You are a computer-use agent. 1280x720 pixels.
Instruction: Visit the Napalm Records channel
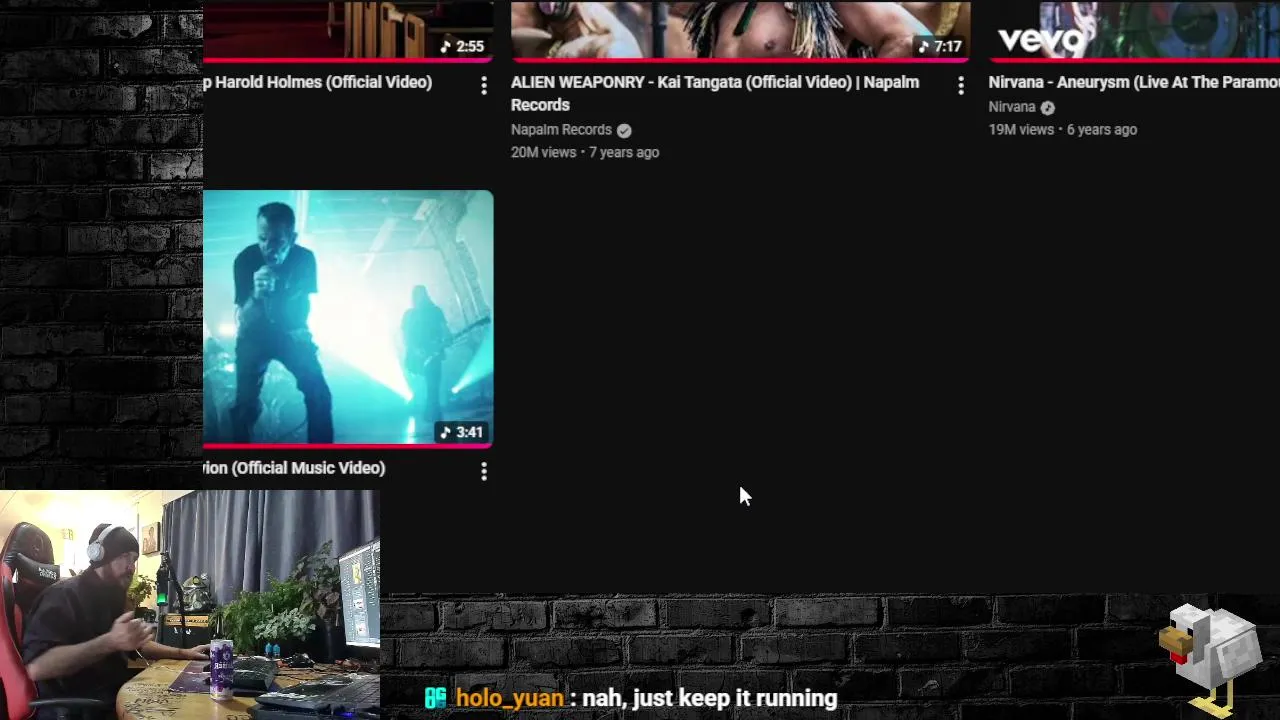(x=561, y=130)
